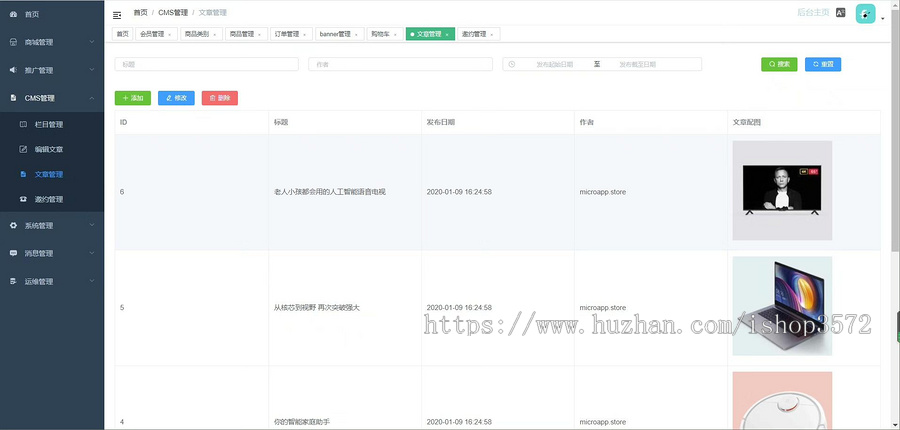This screenshot has height=430, width=900.
Task: Open 编辑文章 in the sidebar
Action: click(52, 149)
